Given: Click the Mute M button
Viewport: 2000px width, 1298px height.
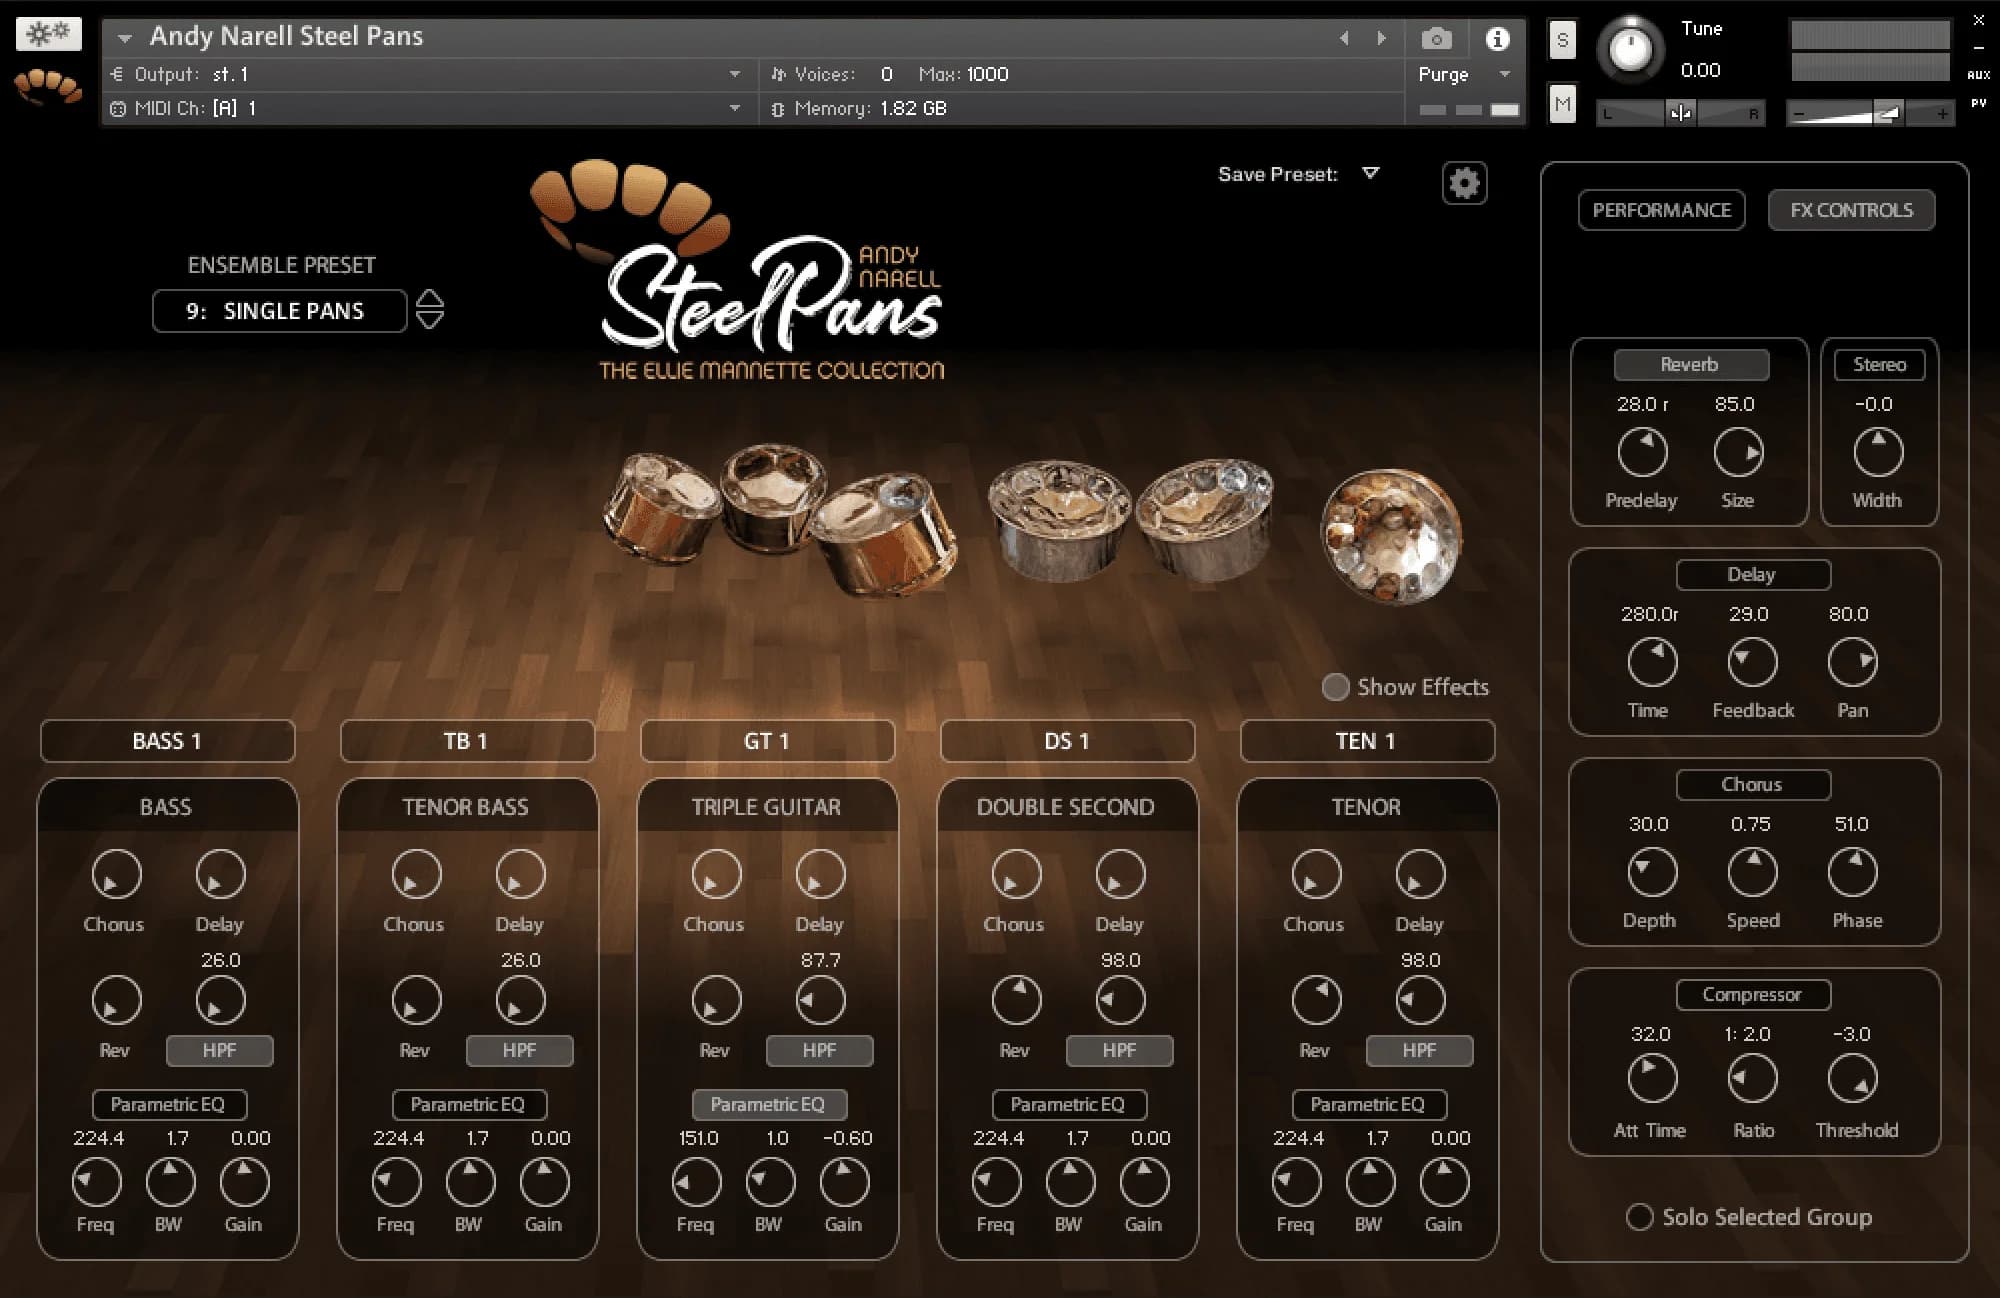Looking at the screenshot, I should (1562, 104).
